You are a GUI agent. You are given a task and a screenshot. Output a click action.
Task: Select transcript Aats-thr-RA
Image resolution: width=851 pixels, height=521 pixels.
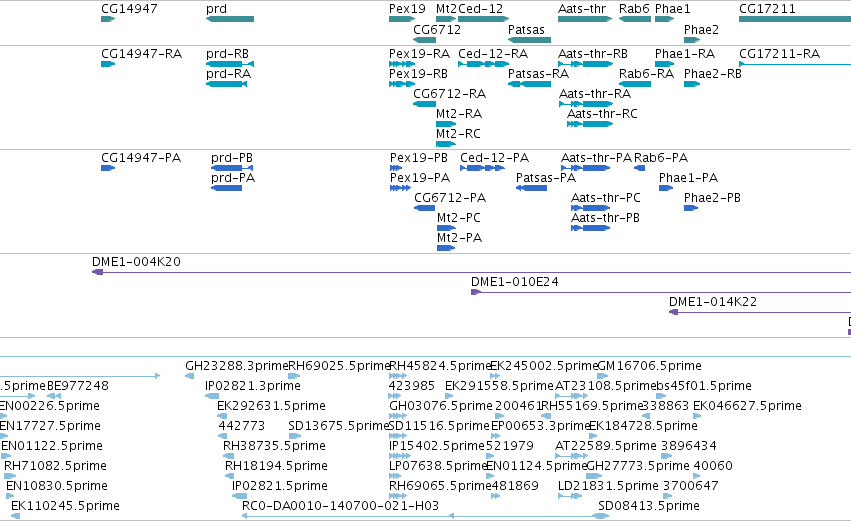click(595, 94)
